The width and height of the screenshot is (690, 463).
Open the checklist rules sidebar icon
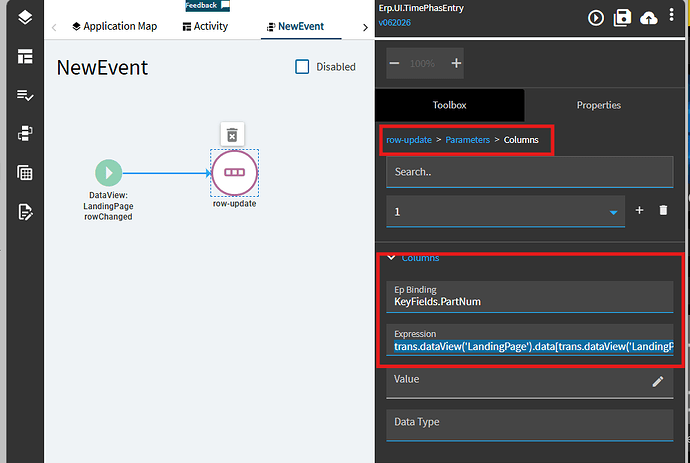point(25,95)
